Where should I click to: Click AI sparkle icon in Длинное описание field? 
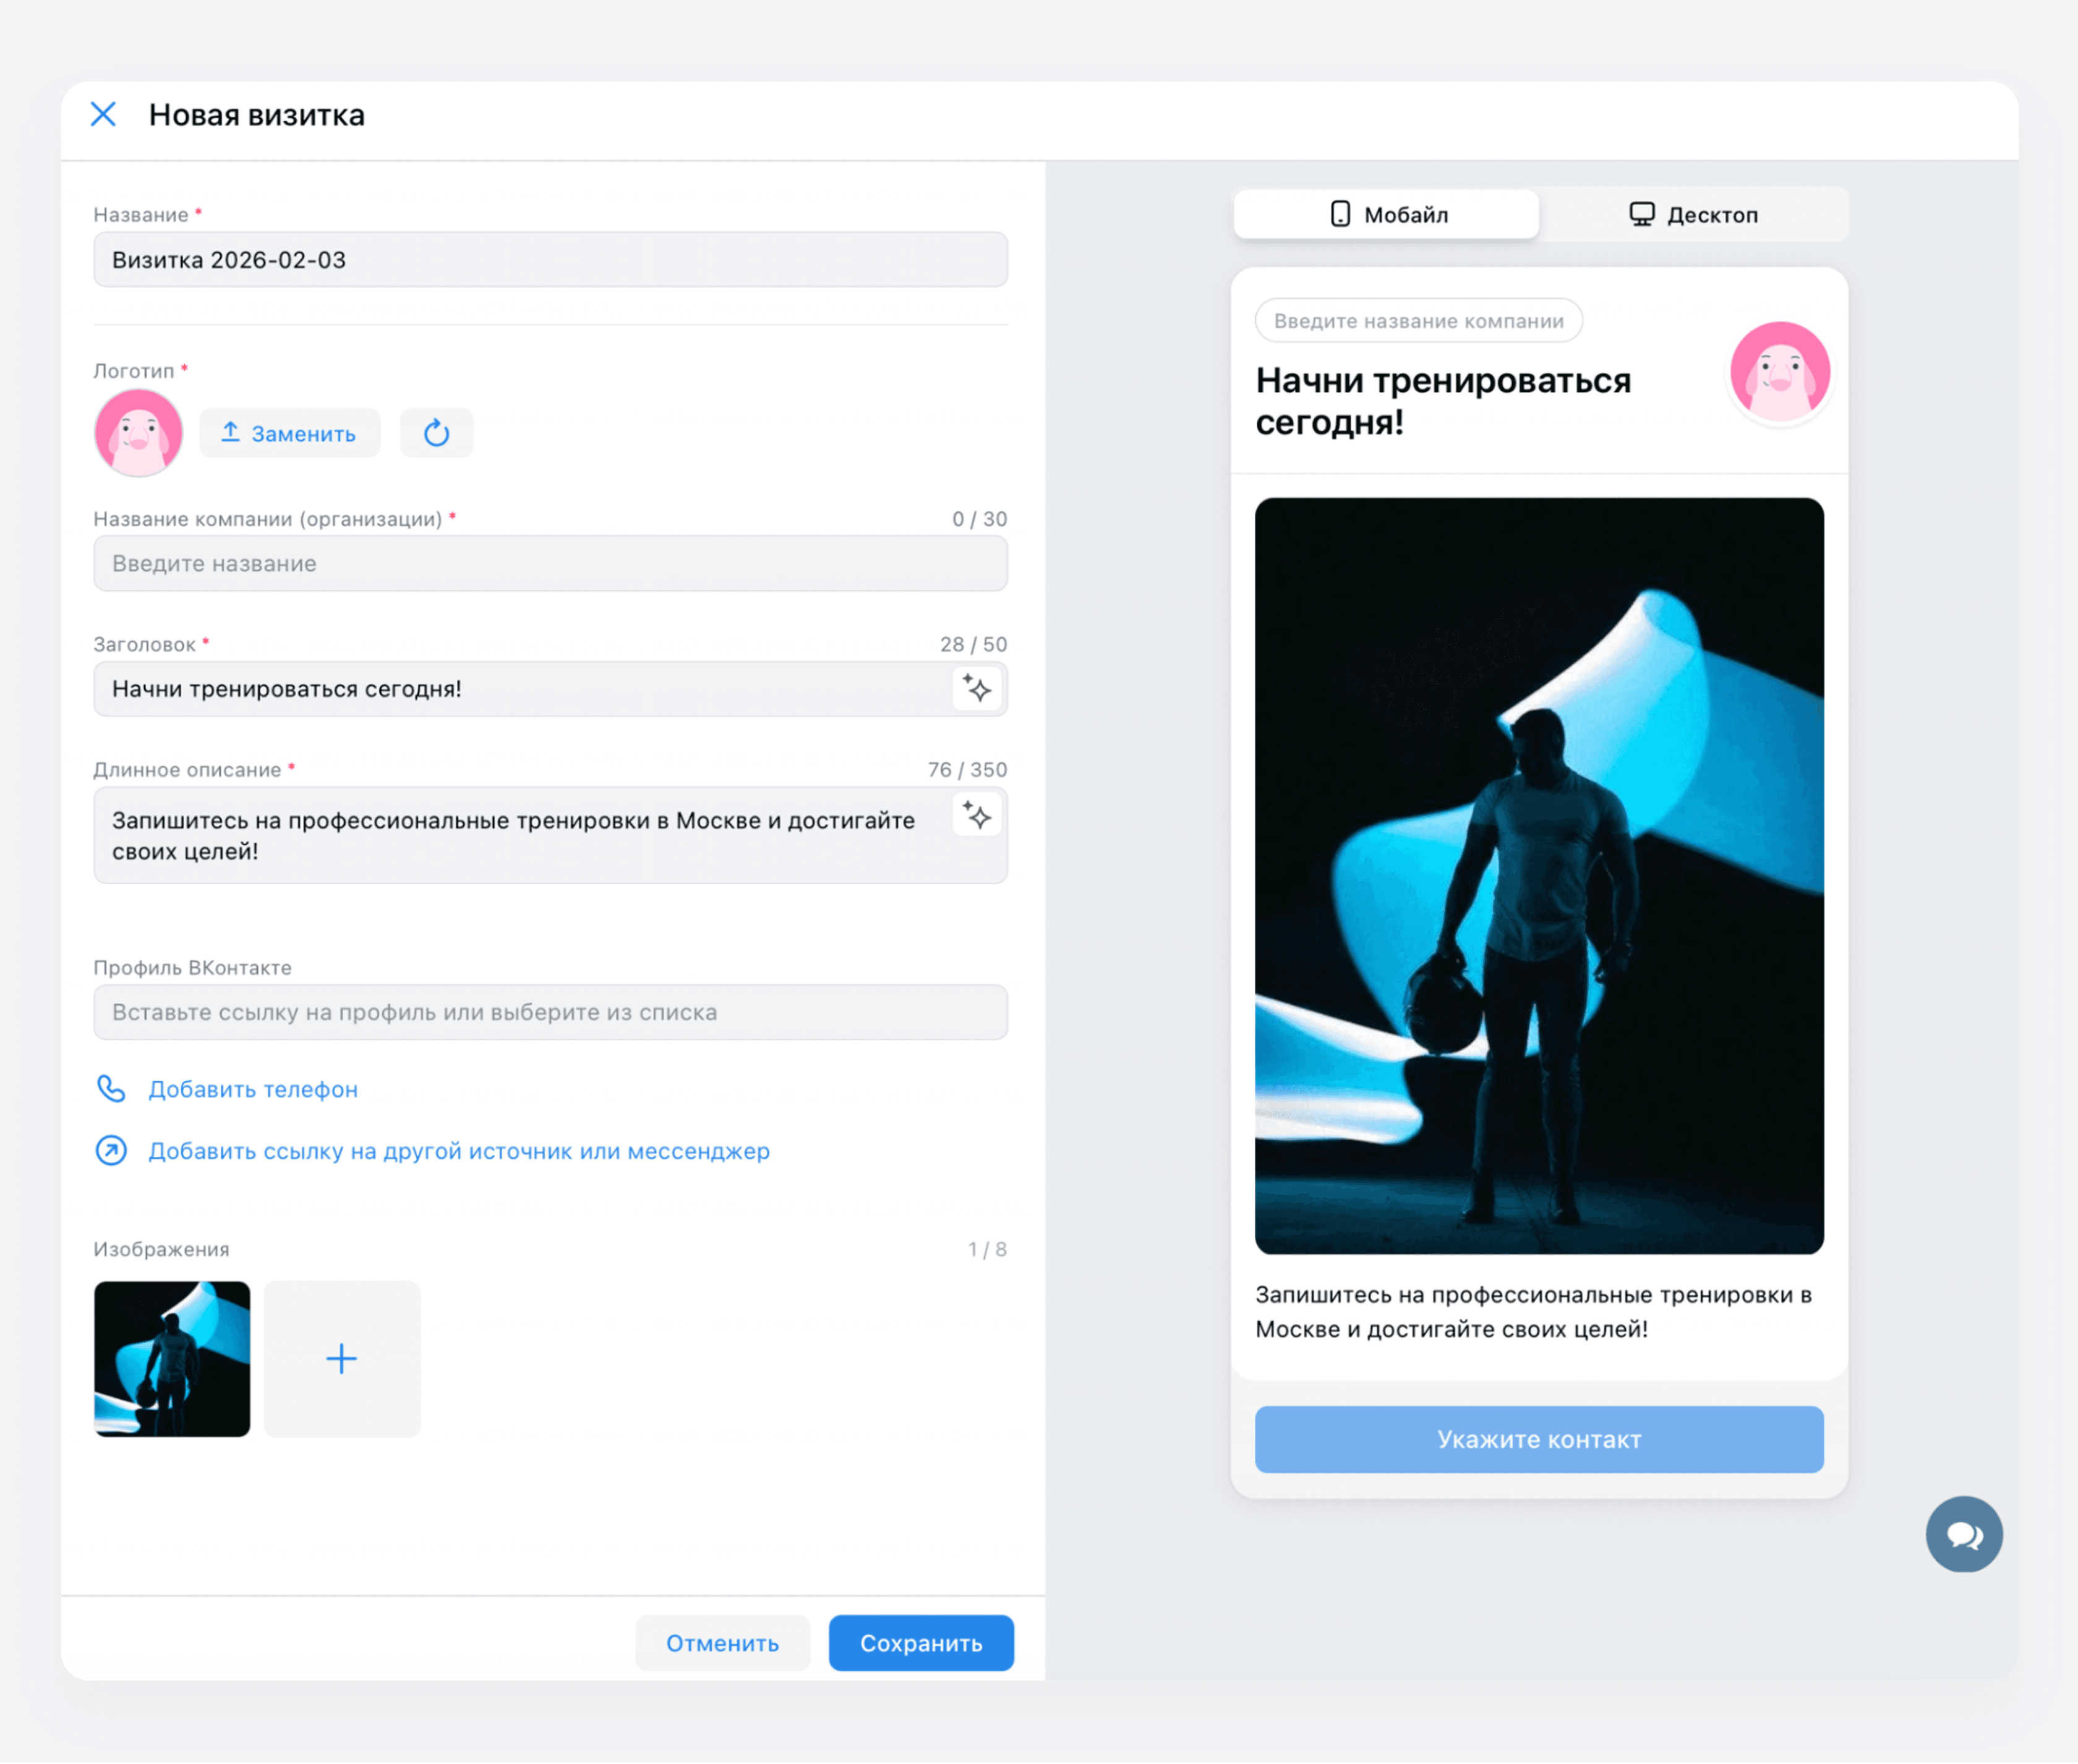click(977, 815)
